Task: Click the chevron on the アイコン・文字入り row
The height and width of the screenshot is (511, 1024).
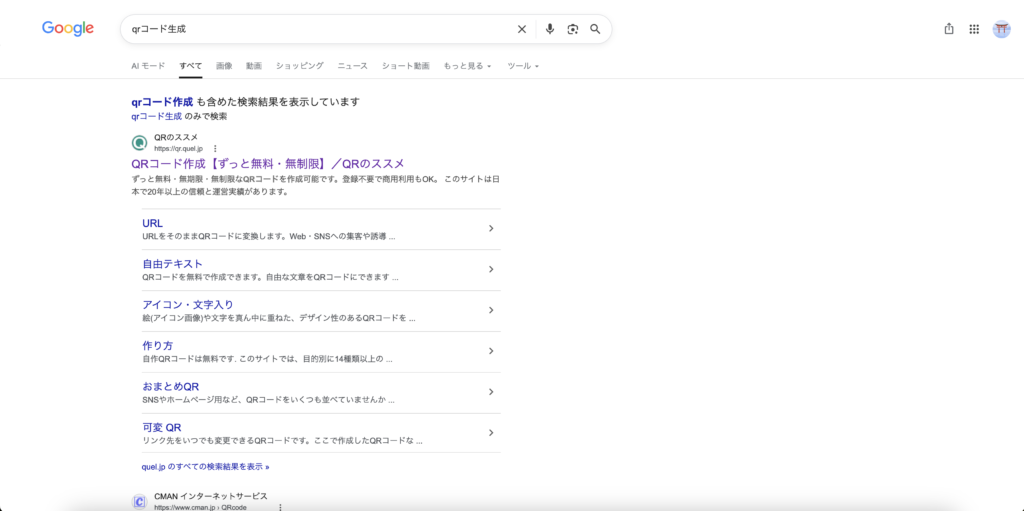Action: pos(491,310)
